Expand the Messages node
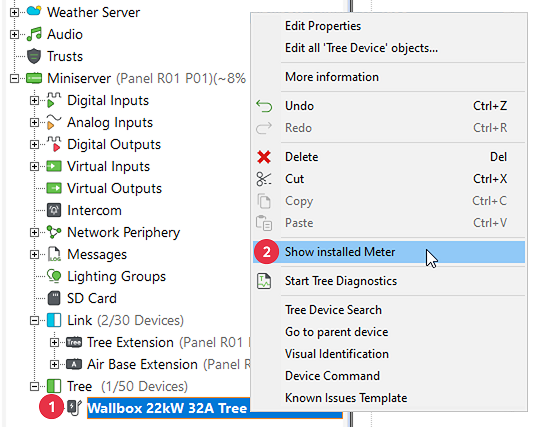Viewport: 534px width, 427px height. pos(34,254)
